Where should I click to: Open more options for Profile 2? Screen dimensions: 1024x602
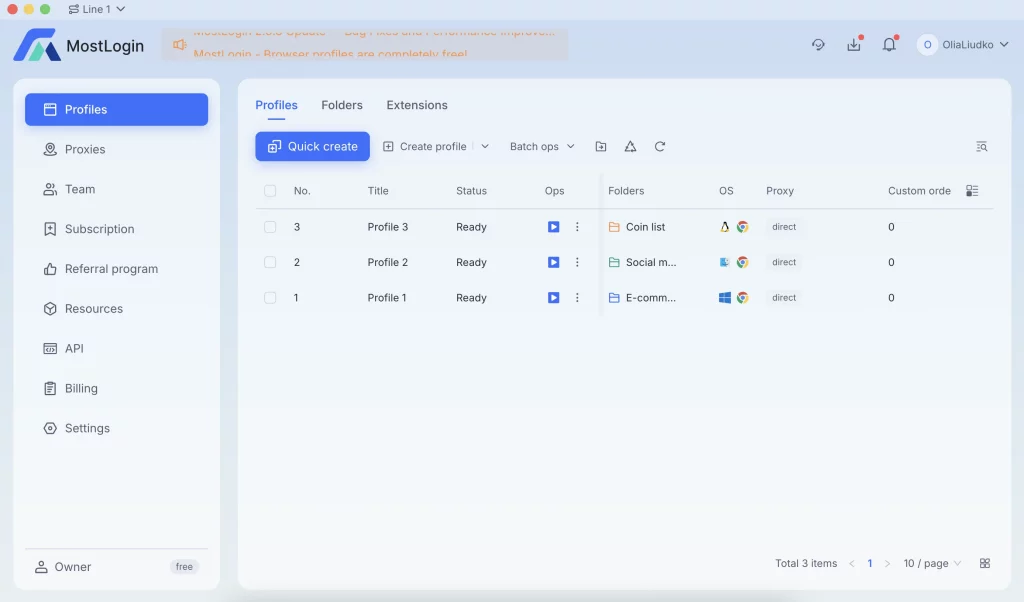[x=577, y=262]
